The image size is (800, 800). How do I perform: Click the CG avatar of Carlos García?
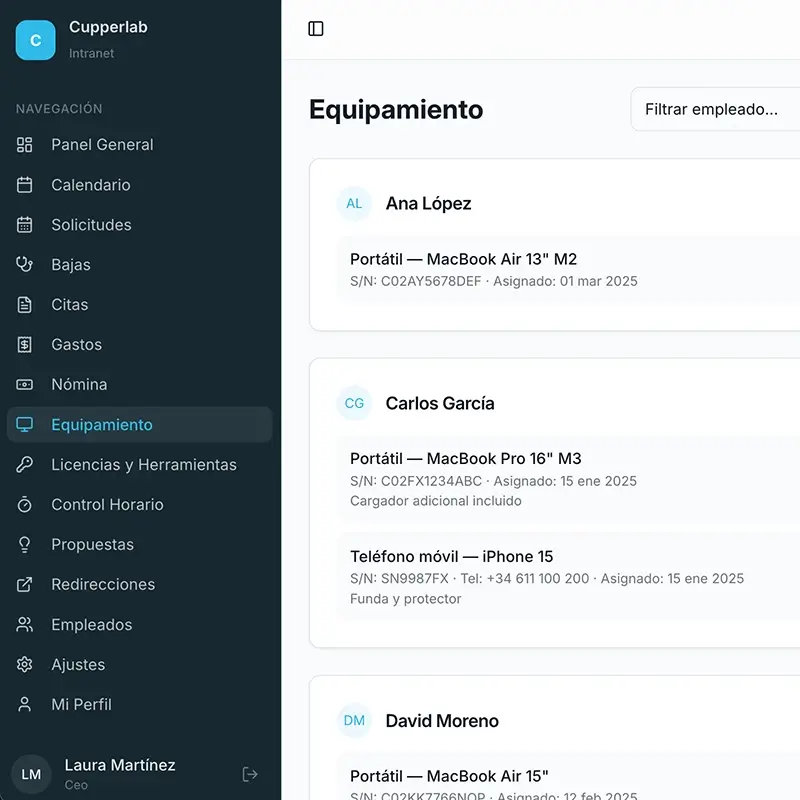354,403
